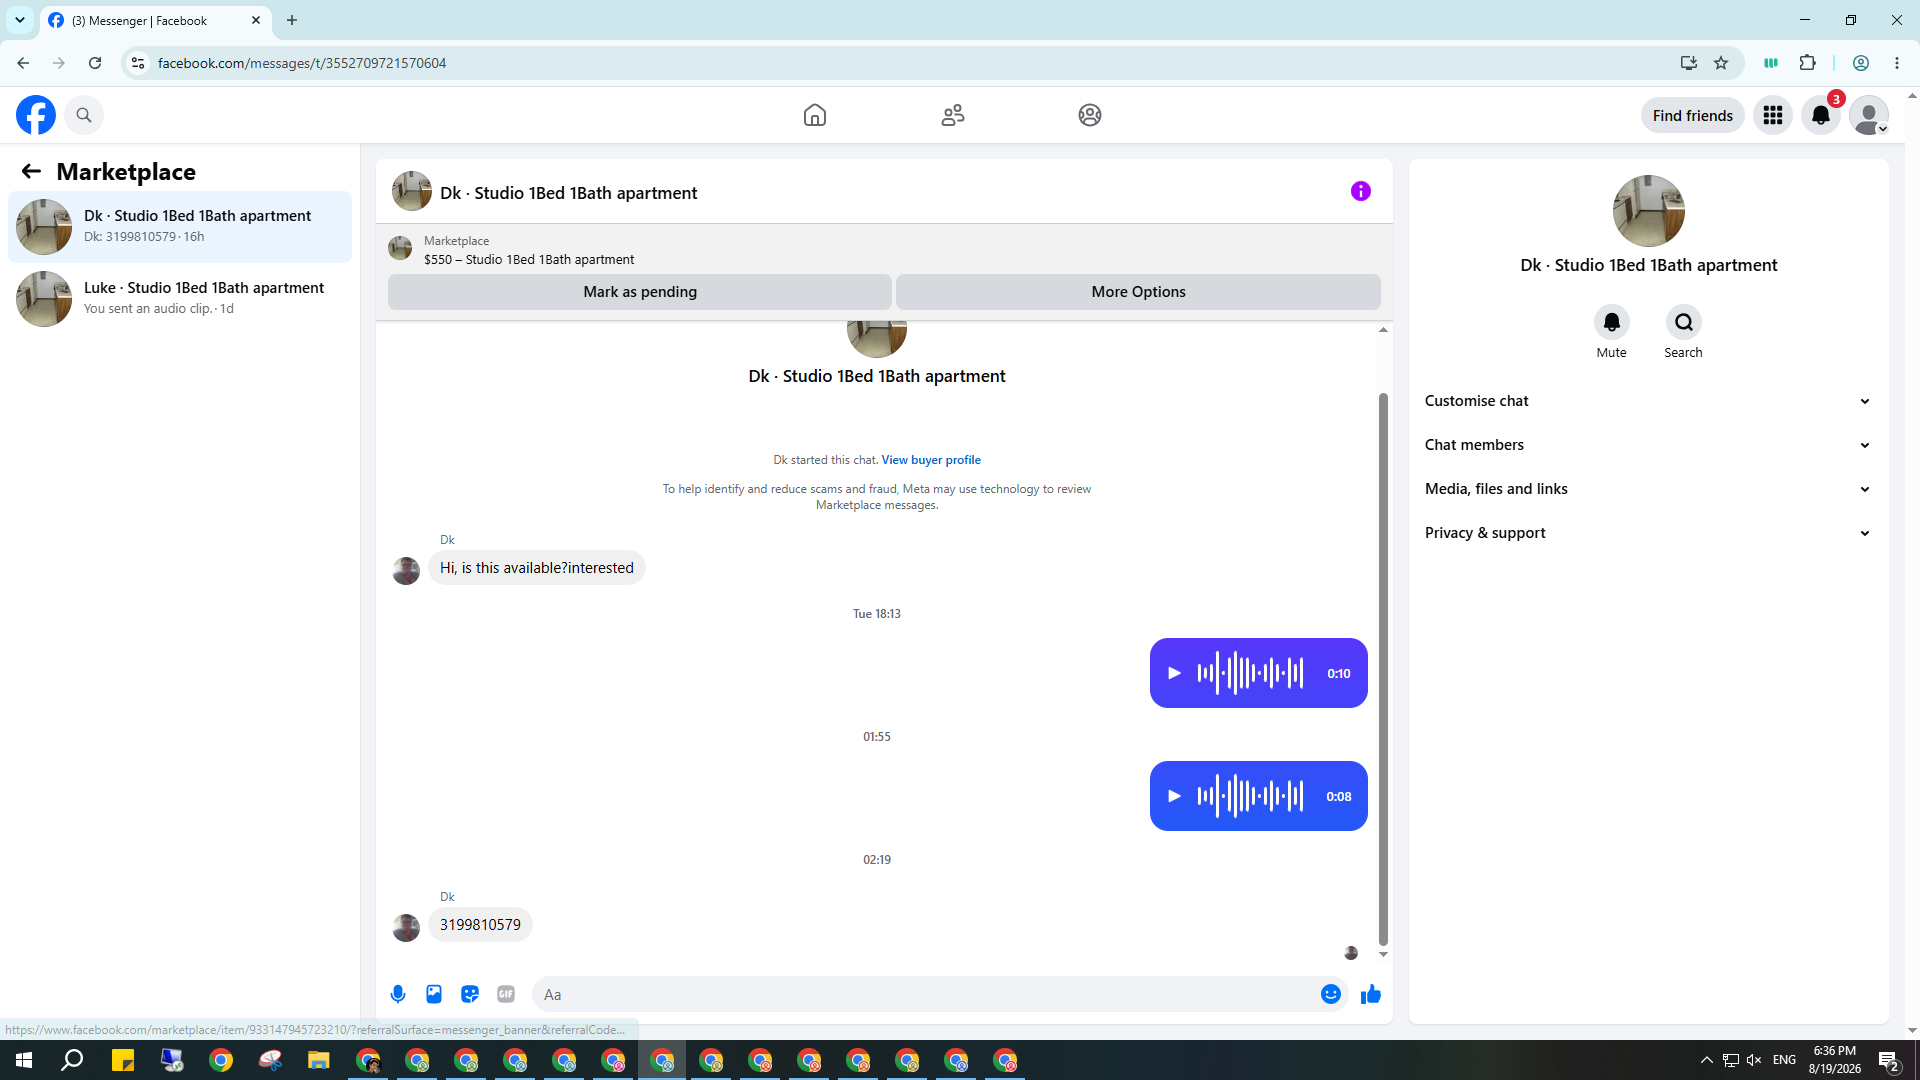Click the Facebook search magnifier icon

tap(84, 115)
